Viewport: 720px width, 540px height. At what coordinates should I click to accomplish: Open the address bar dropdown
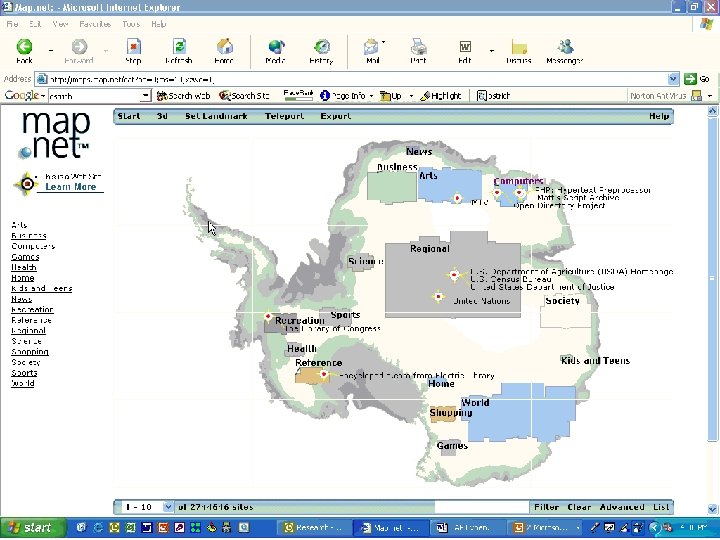pos(673,79)
